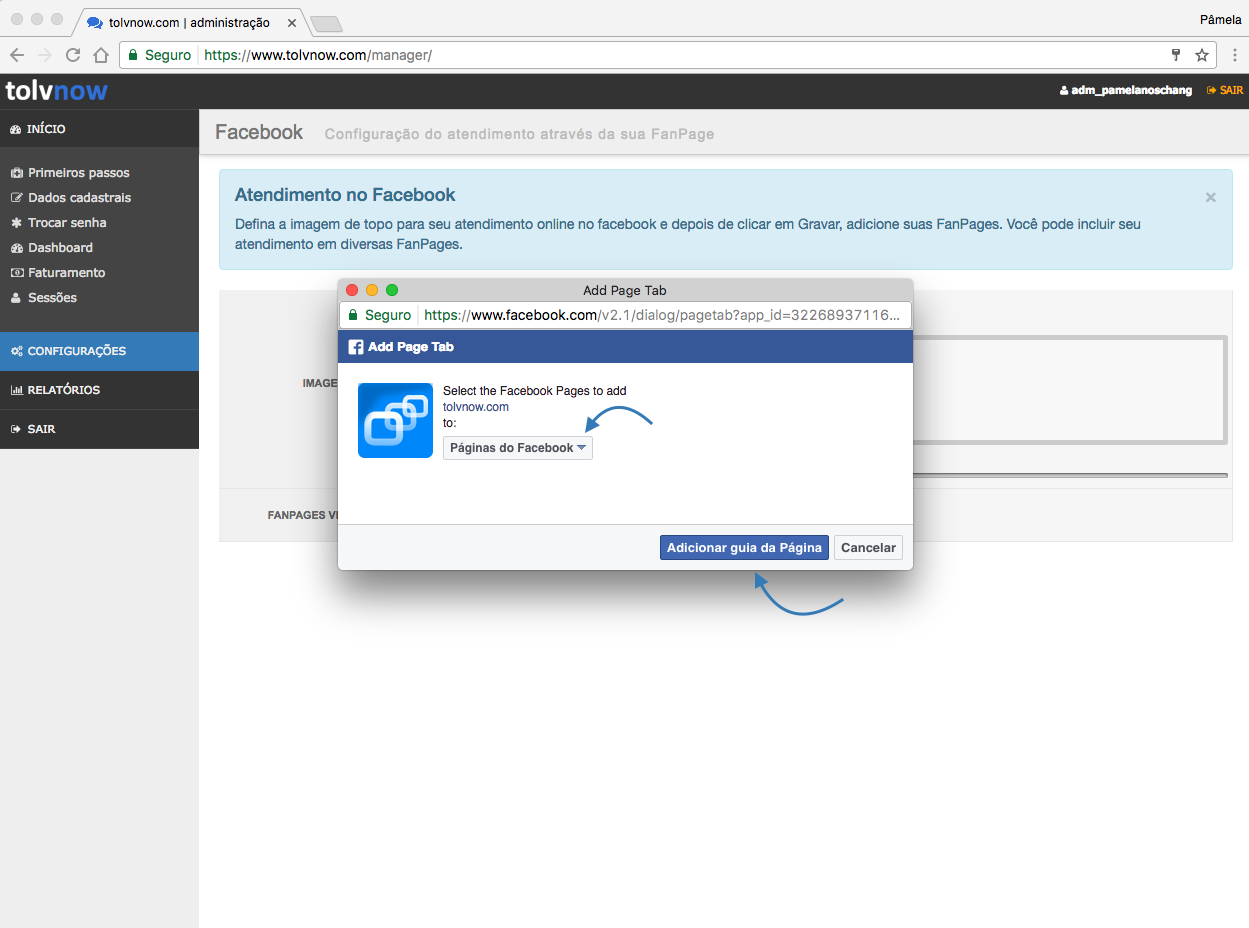Click the popup window address field
Screen dimensions: 1249x928
[625, 315]
